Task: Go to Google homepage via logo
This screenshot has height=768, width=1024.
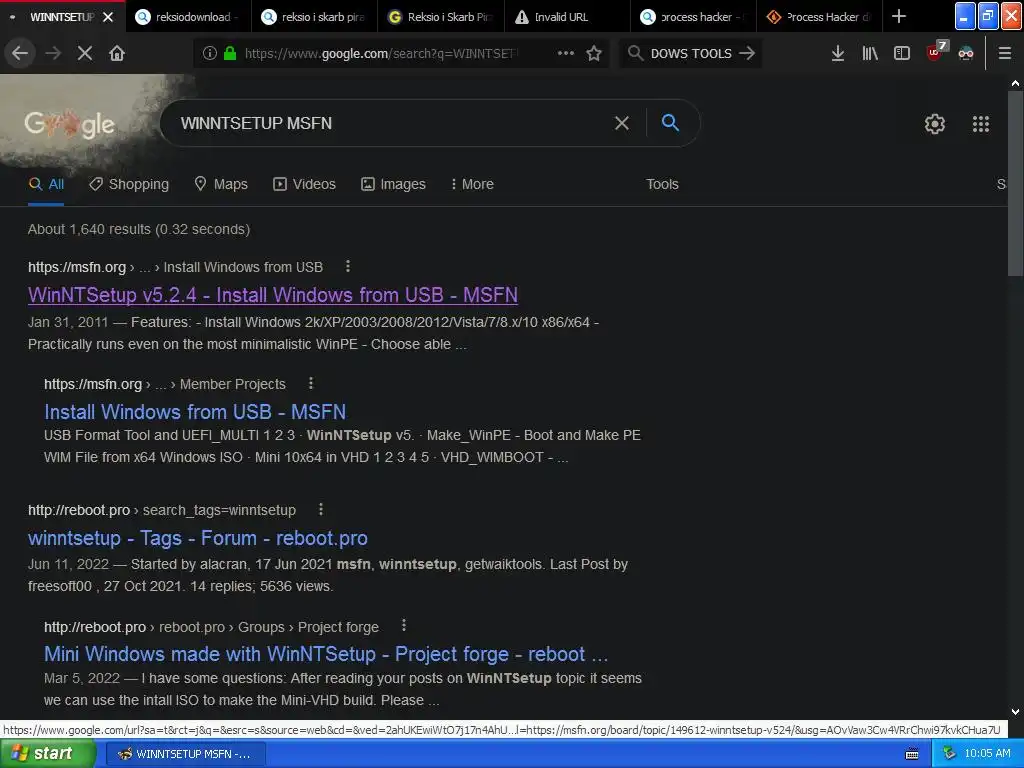Action: [70, 123]
